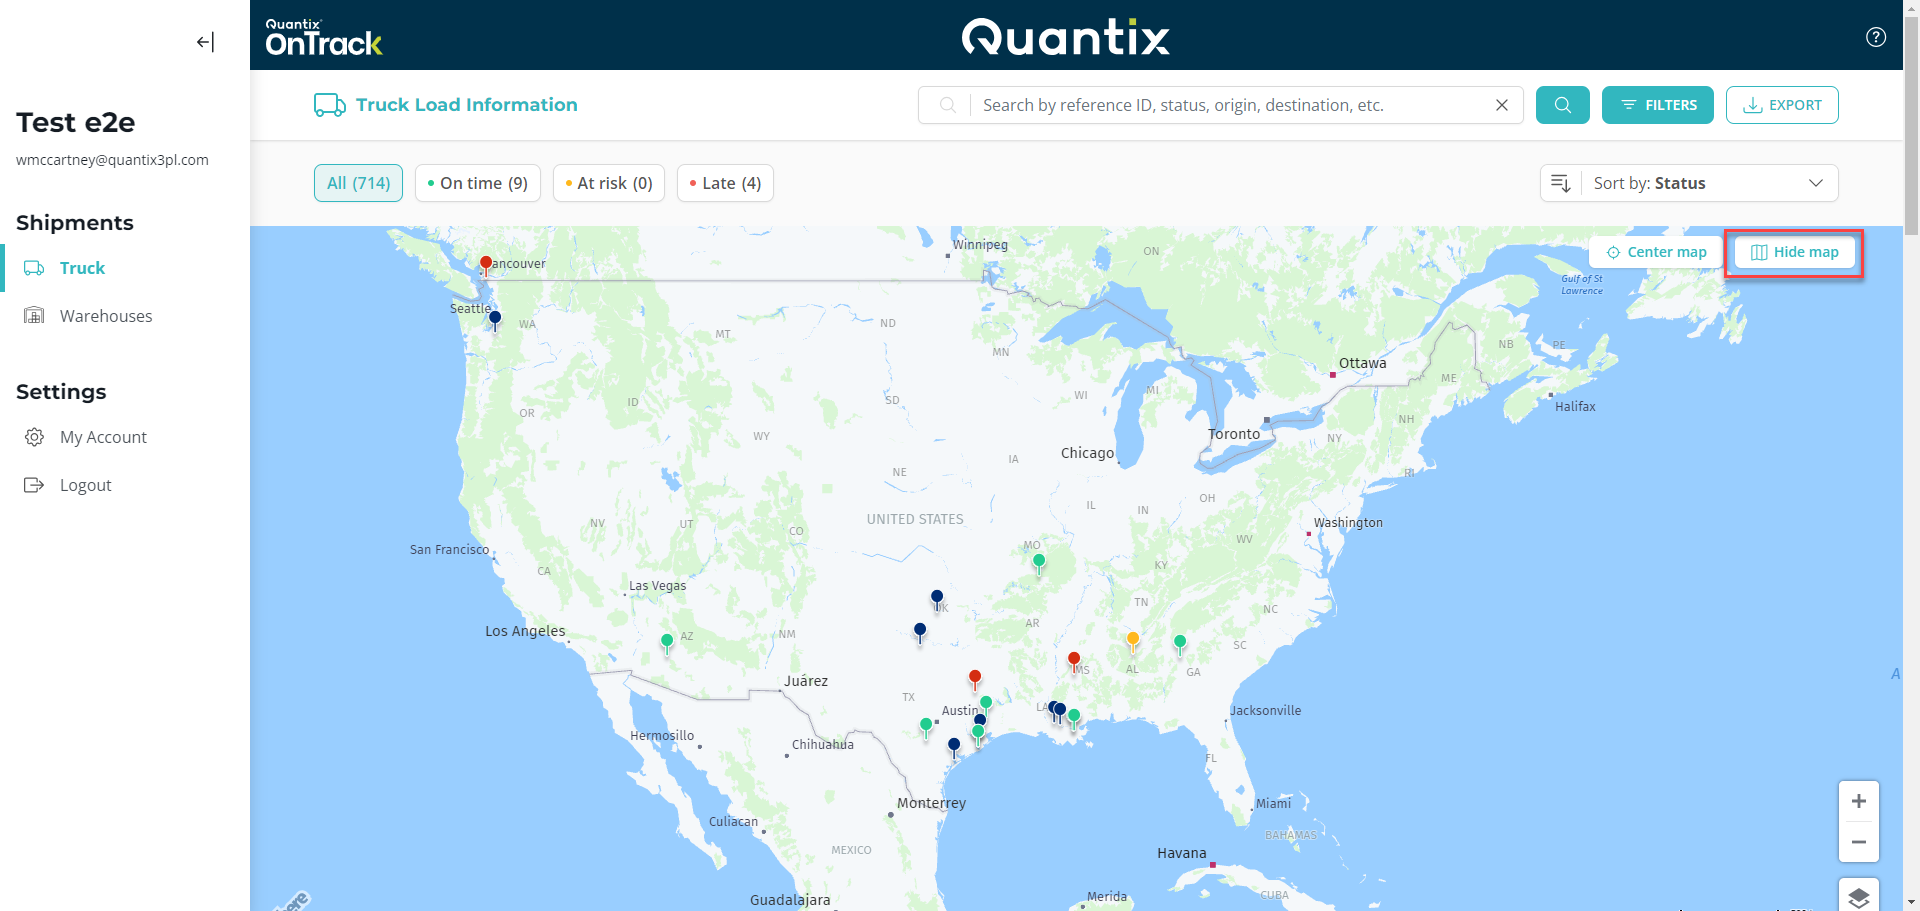Filter shipments by Late status
The width and height of the screenshot is (1920, 911).
pos(725,183)
